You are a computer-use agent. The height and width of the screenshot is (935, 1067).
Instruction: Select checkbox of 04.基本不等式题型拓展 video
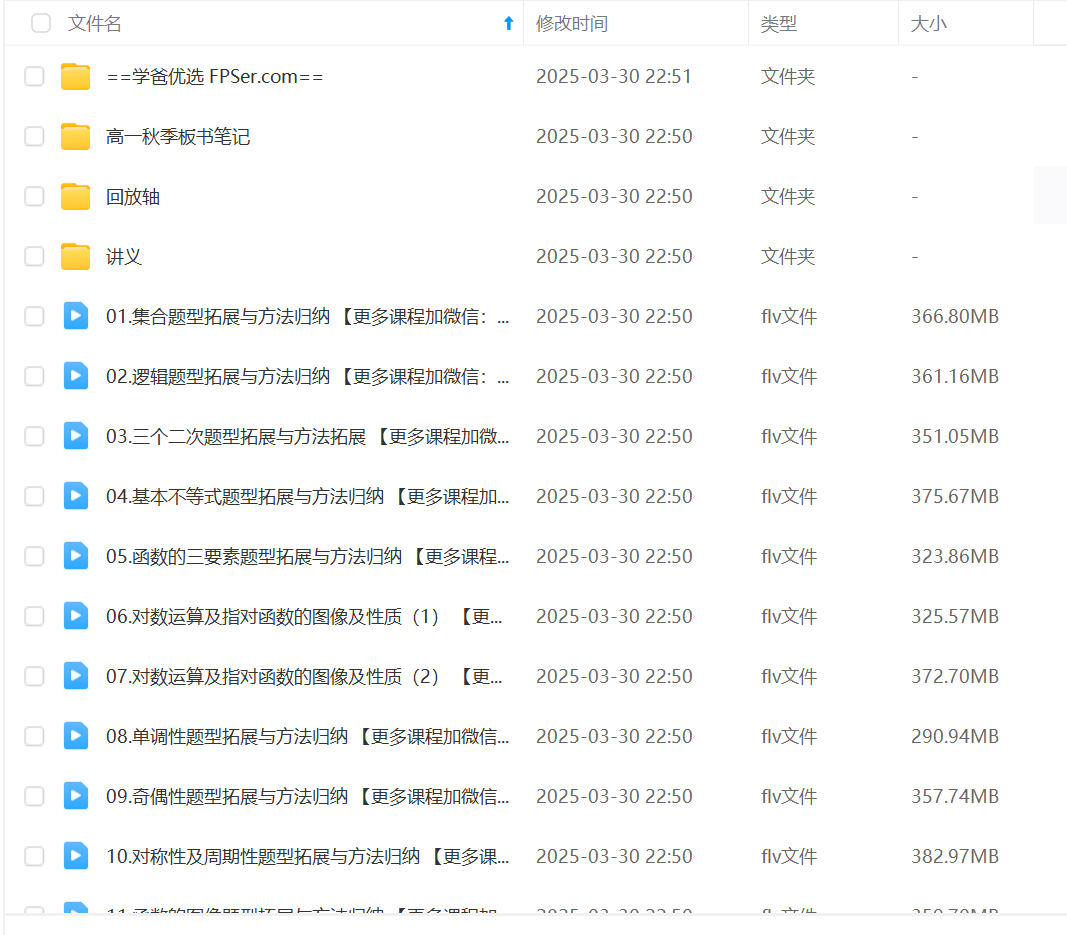[34, 496]
